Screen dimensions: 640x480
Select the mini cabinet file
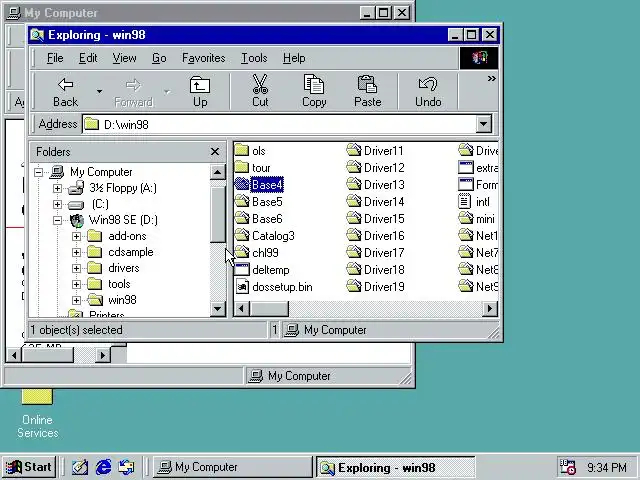[485, 219]
